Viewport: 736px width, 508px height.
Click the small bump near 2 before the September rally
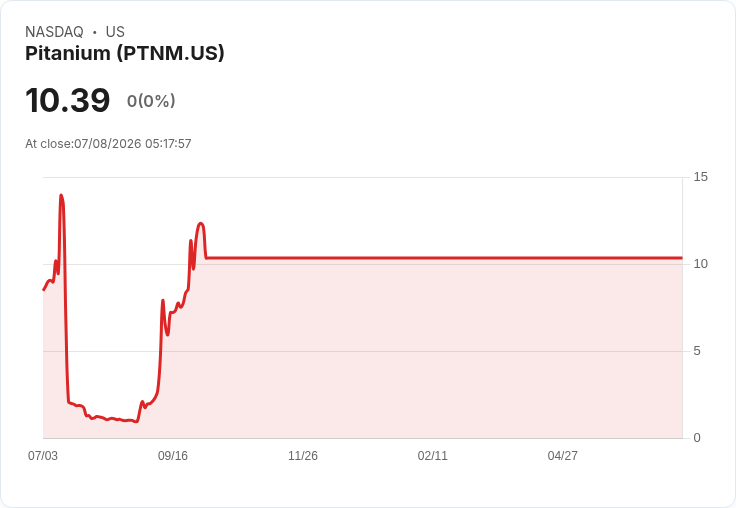click(142, 402)
